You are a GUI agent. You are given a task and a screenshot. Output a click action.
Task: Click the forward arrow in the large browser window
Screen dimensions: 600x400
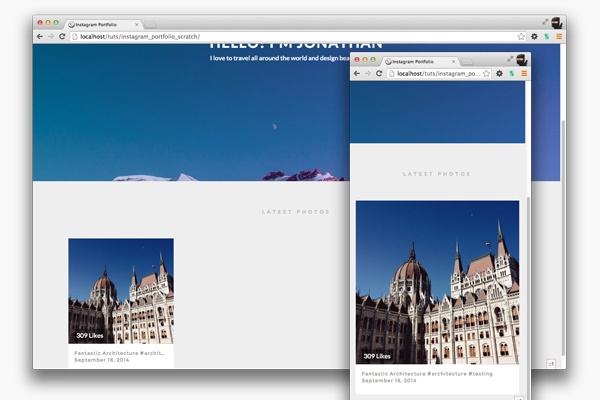click(51, 36)
